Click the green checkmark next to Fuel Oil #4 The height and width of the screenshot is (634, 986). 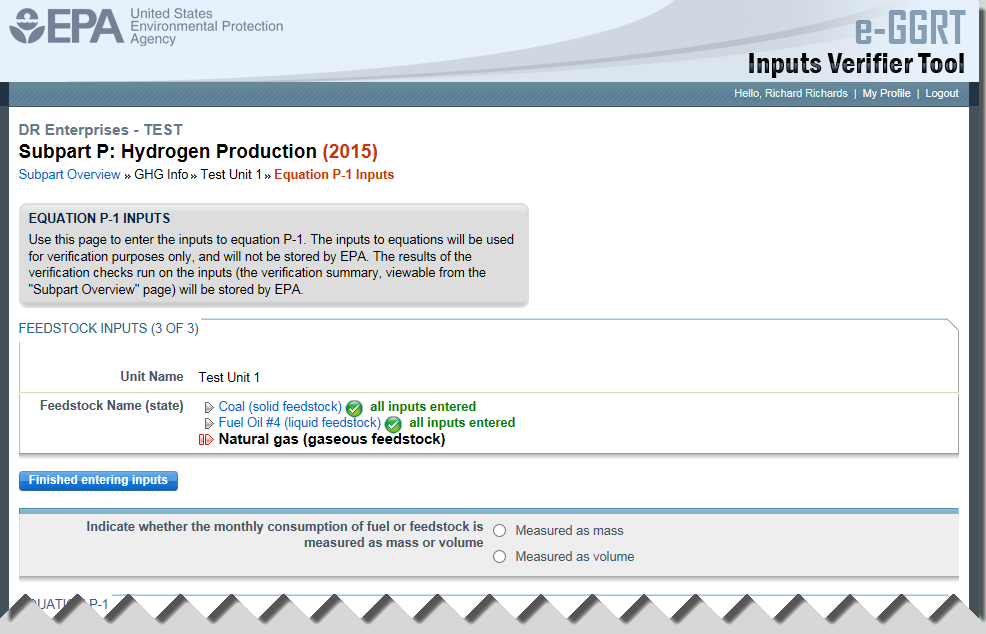pos(393,425)
